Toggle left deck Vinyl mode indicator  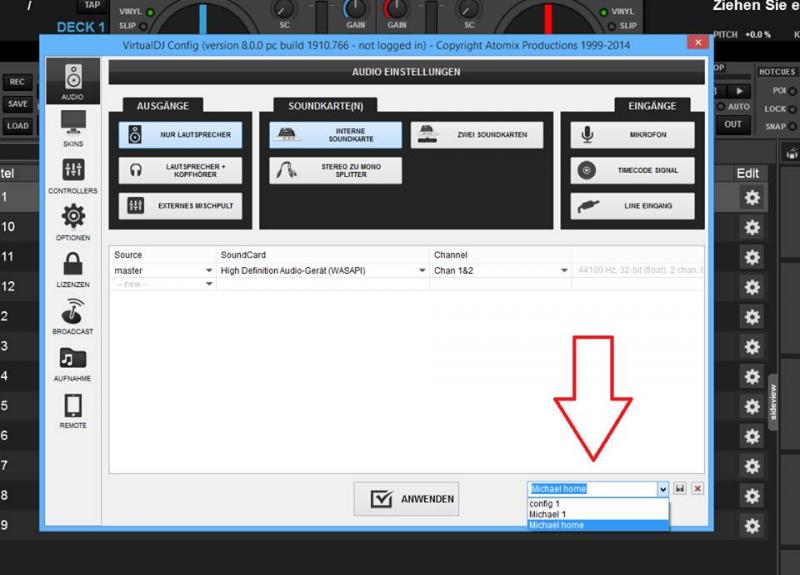(151, 12)
